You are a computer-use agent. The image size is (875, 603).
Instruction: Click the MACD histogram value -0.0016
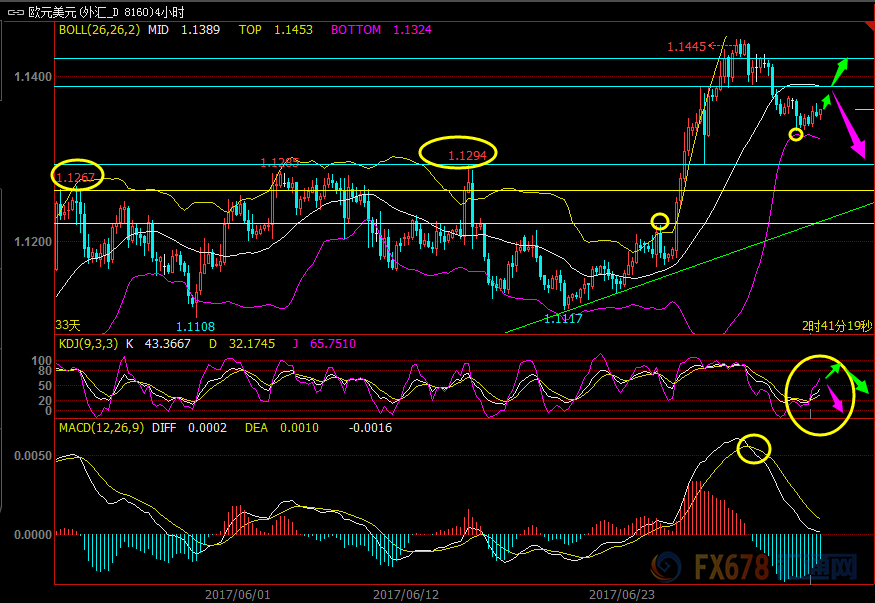(x=371, y=428)
